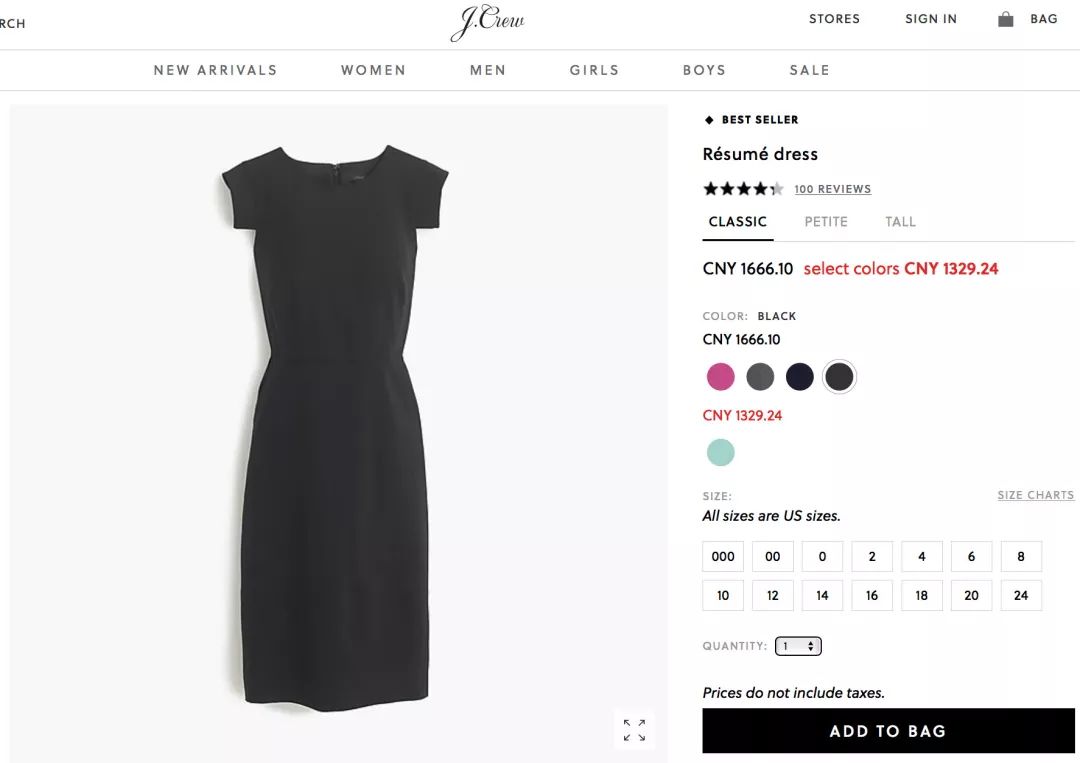Pick the navy color swatch
1080x763 pixels.
(x=800, y=377)
